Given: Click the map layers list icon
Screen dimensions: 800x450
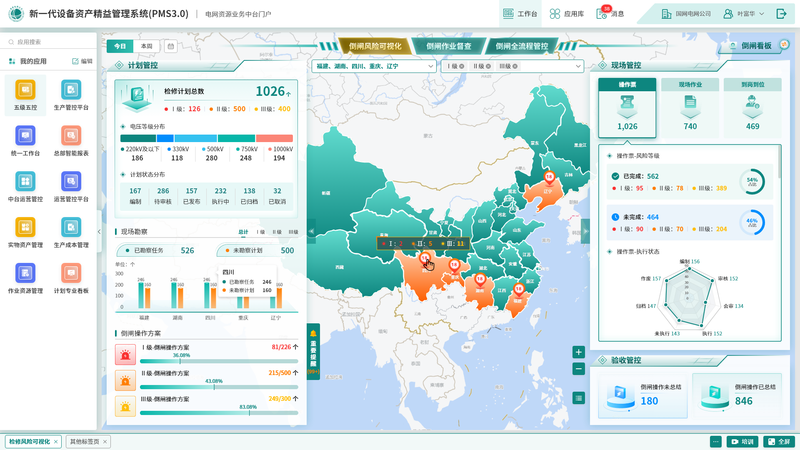Looking at the screenshot, I should click(579, 397).
